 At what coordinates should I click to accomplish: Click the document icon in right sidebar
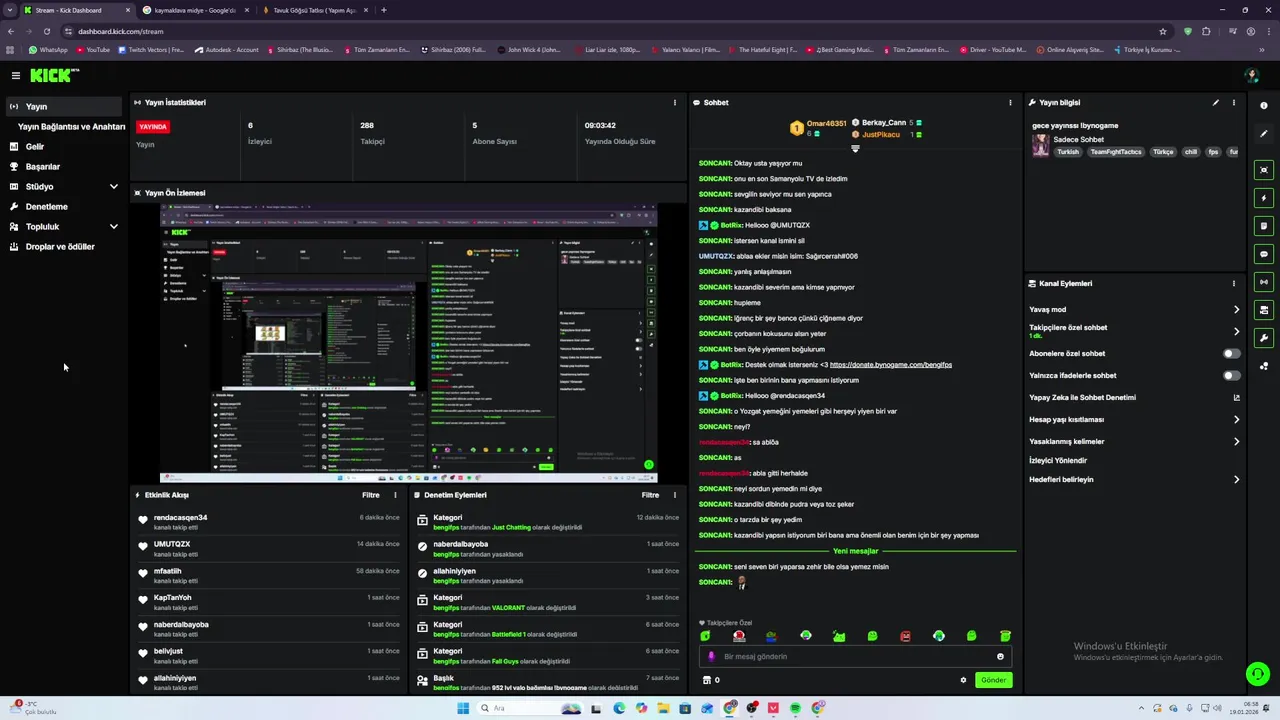(1264, 226)
